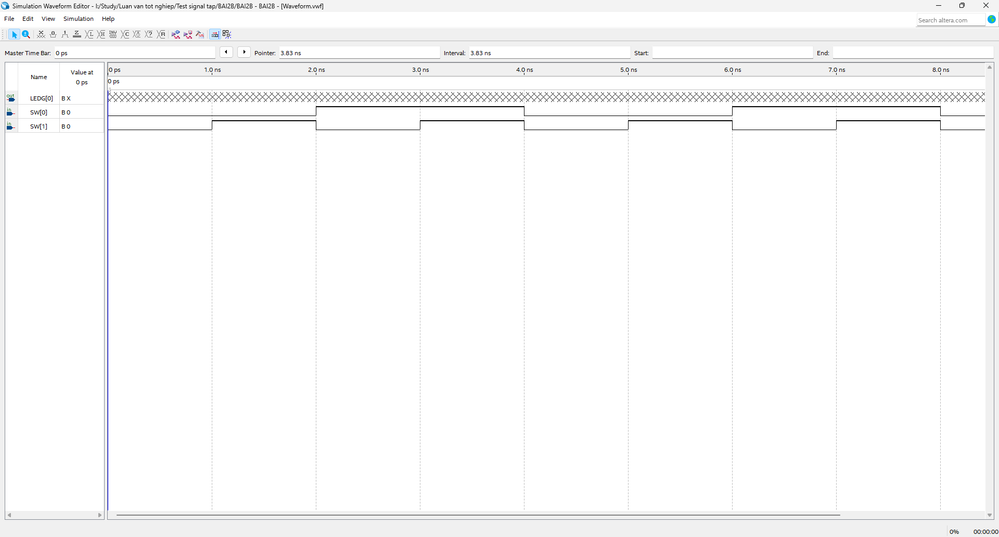This screenshot has height=537, width=999.
Task: Click the 'Value at 0 ps' column header
Action: click(x=82, y=77)
